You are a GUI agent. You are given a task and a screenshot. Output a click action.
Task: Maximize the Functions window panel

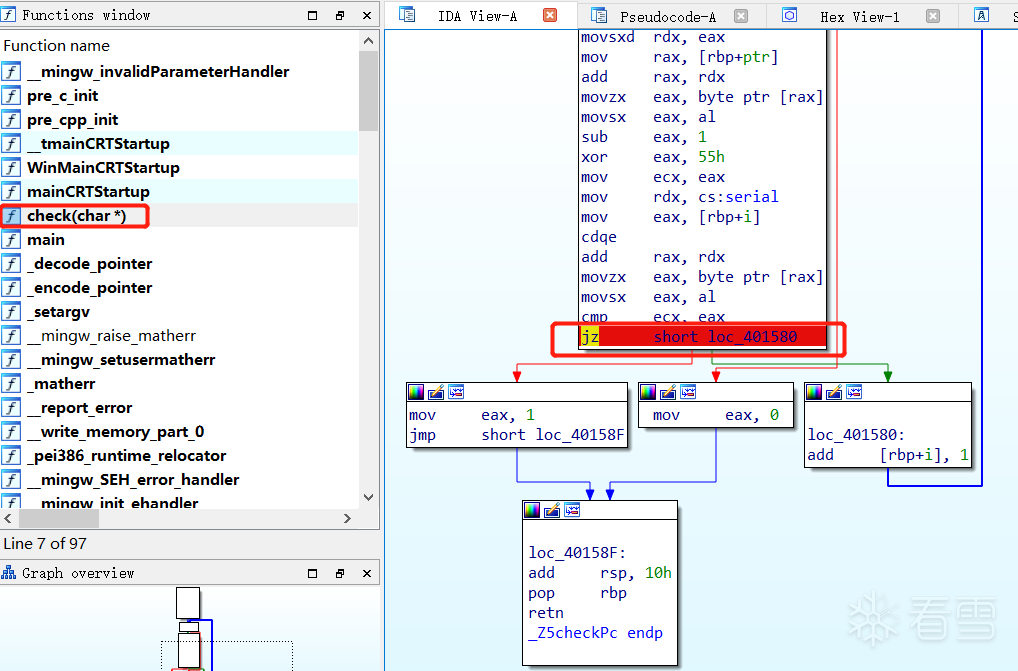tap(312, 16)
